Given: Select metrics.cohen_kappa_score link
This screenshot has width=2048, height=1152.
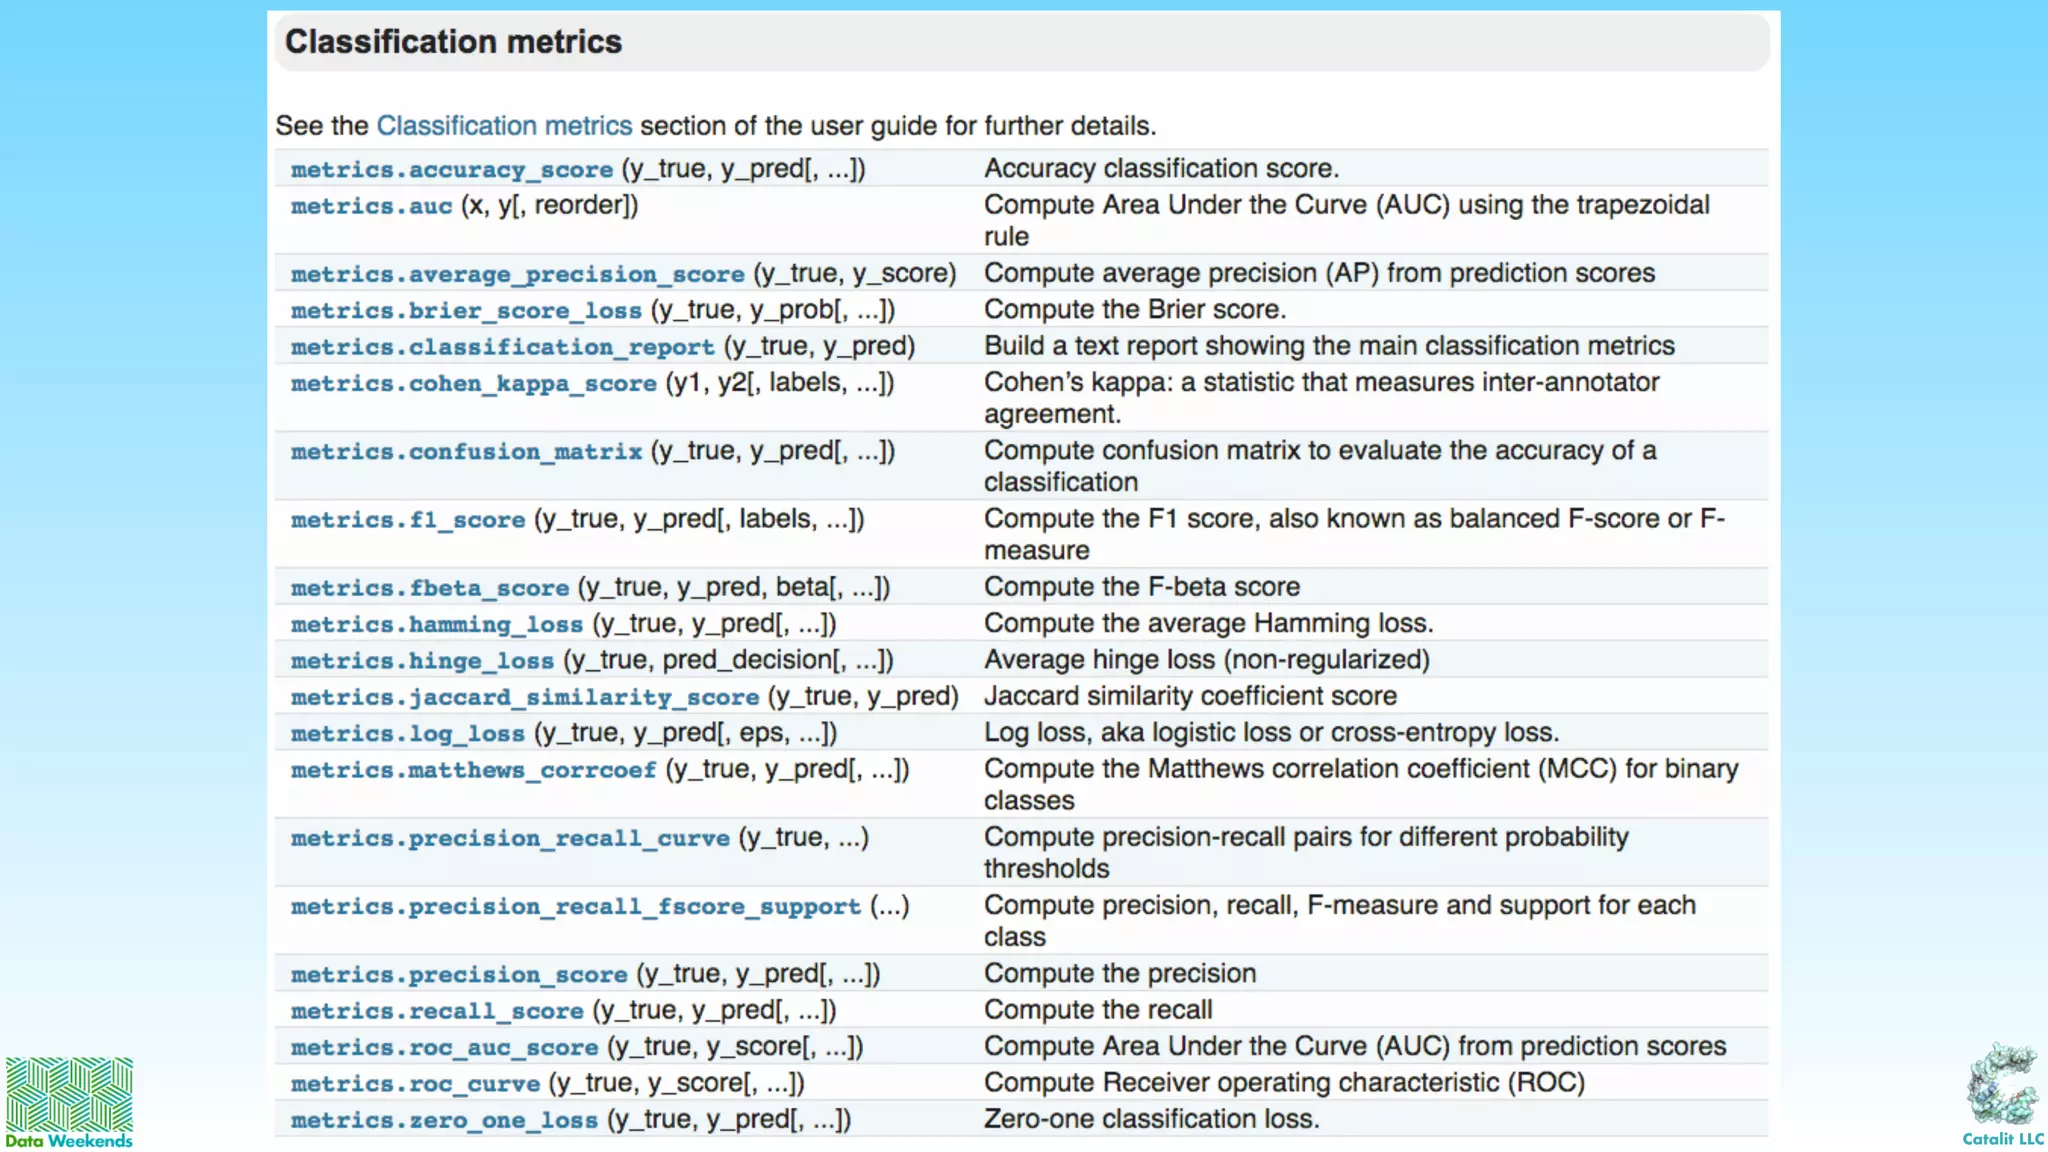Looking at the screenshot, I should point(473,384).
